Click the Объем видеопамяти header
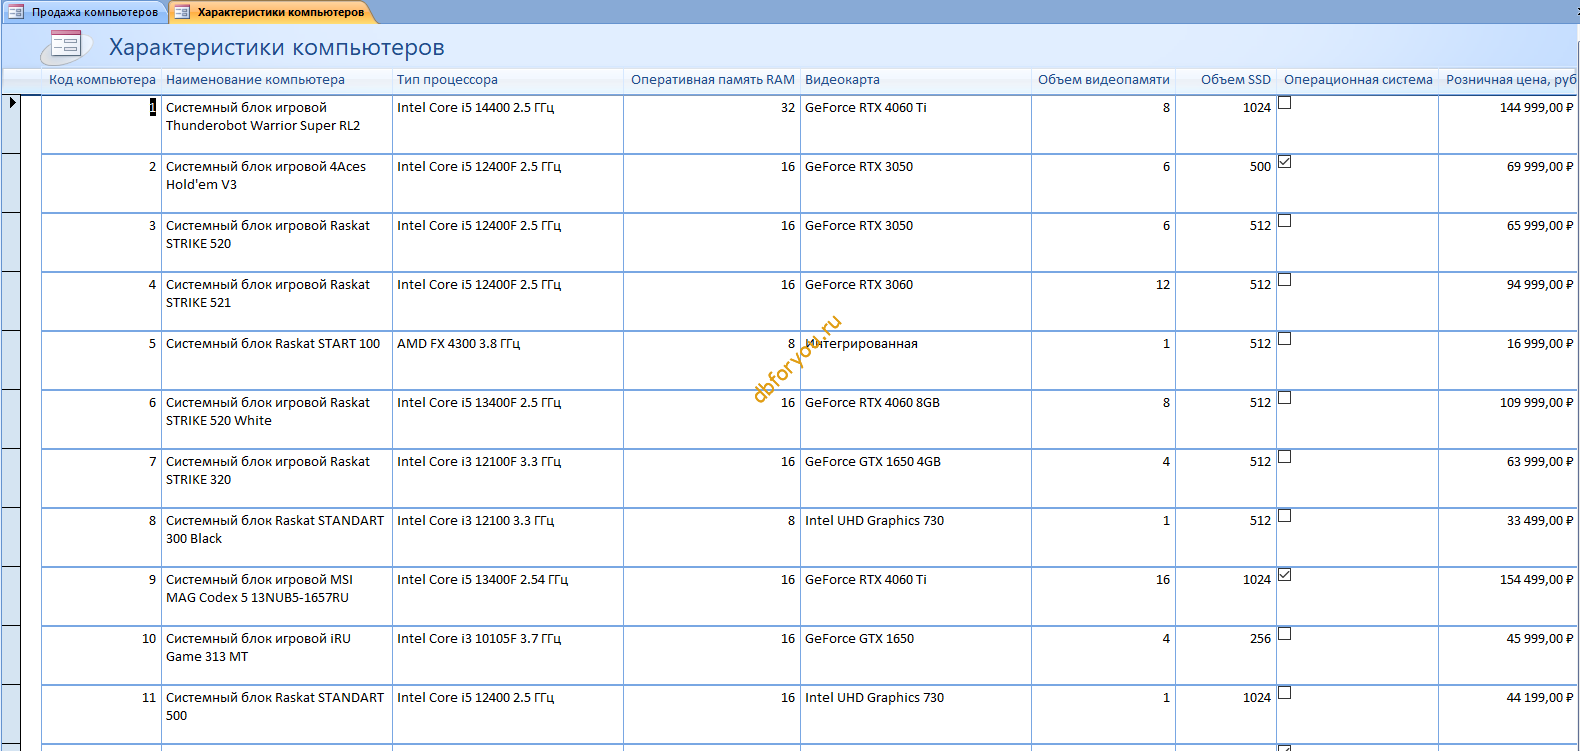Screen dimensions: 1580x751 click(1104, 80)
